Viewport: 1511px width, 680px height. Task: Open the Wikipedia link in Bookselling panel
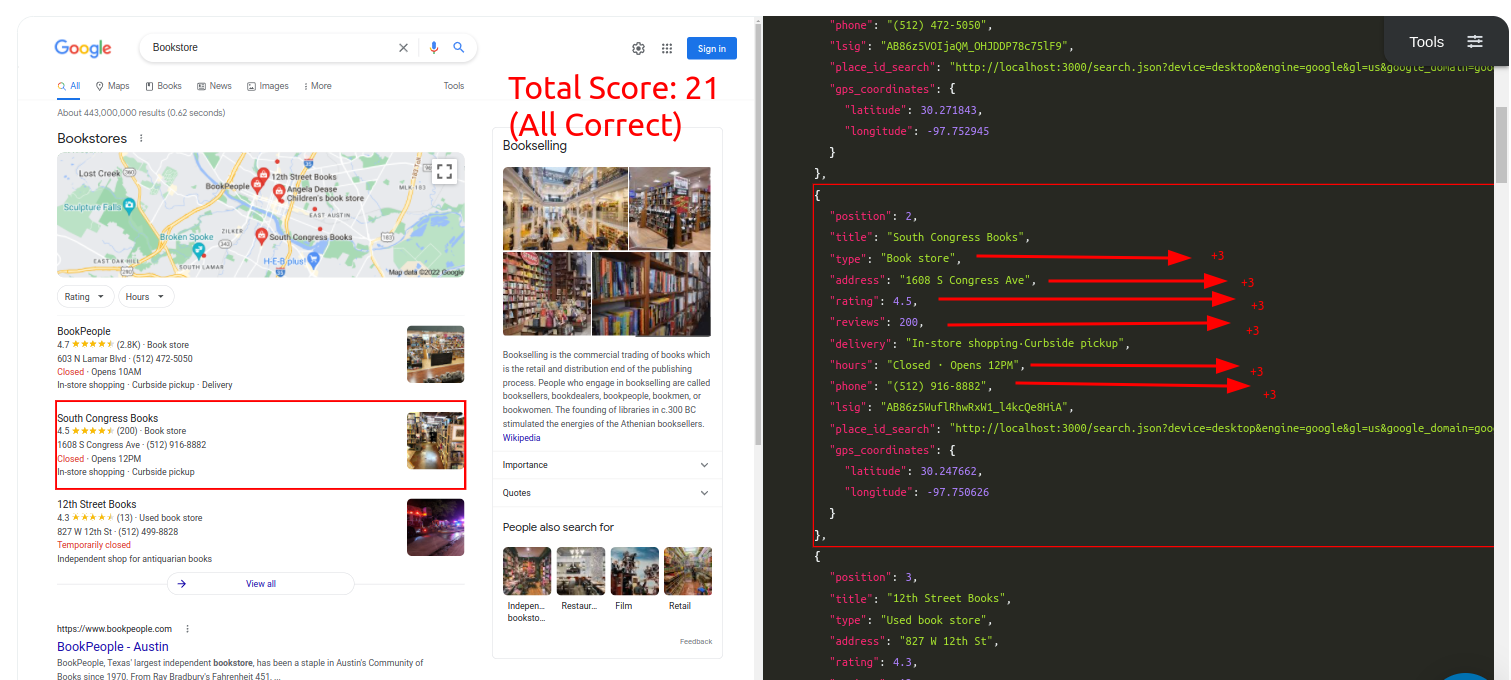click(x=521, y=438)
